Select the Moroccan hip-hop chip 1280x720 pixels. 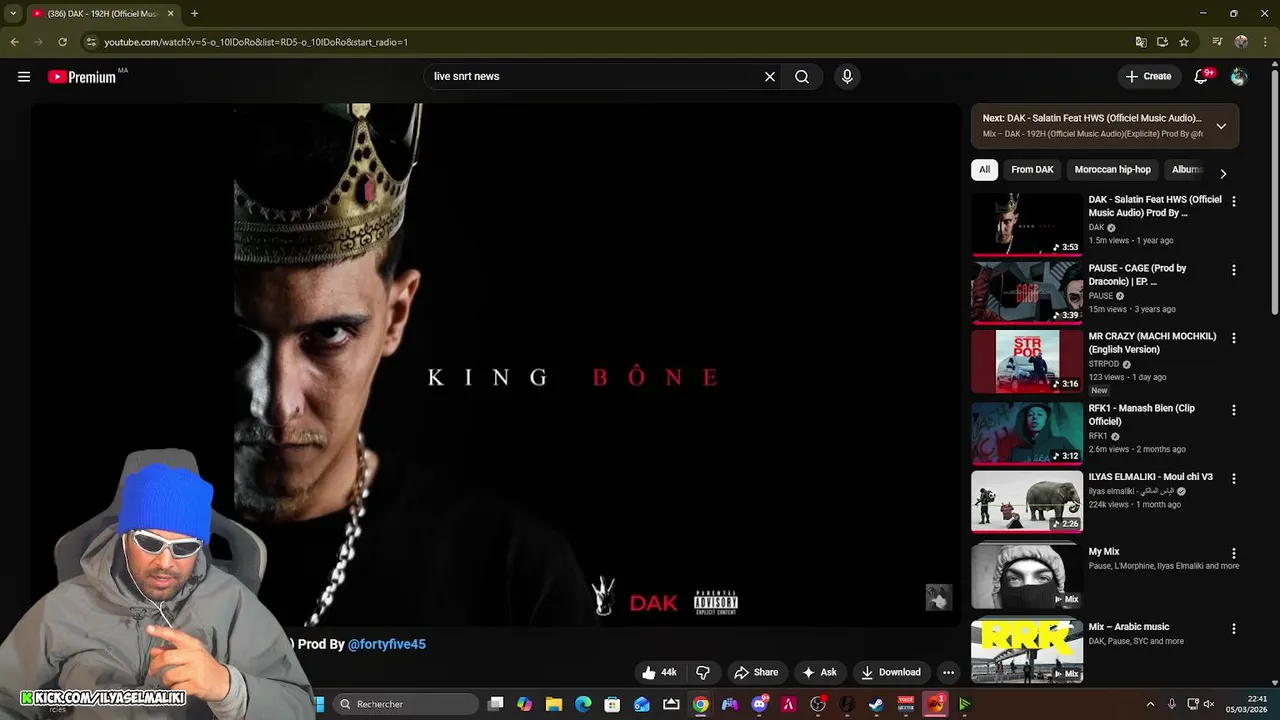[1112, 170]
